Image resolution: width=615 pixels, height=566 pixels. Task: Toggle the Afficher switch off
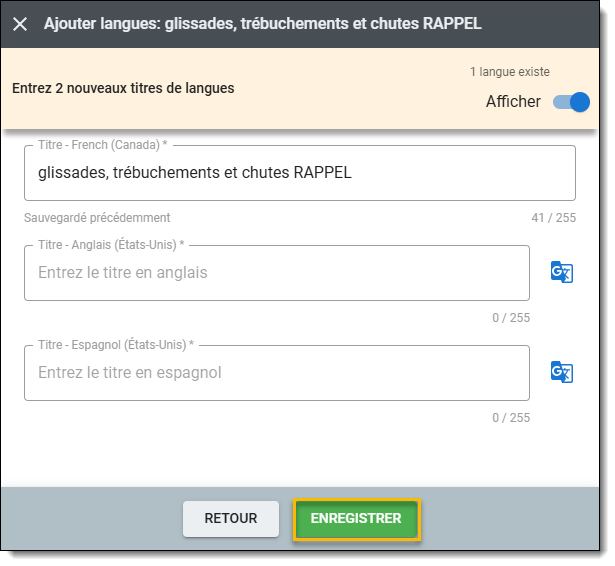tap(572, 101)
